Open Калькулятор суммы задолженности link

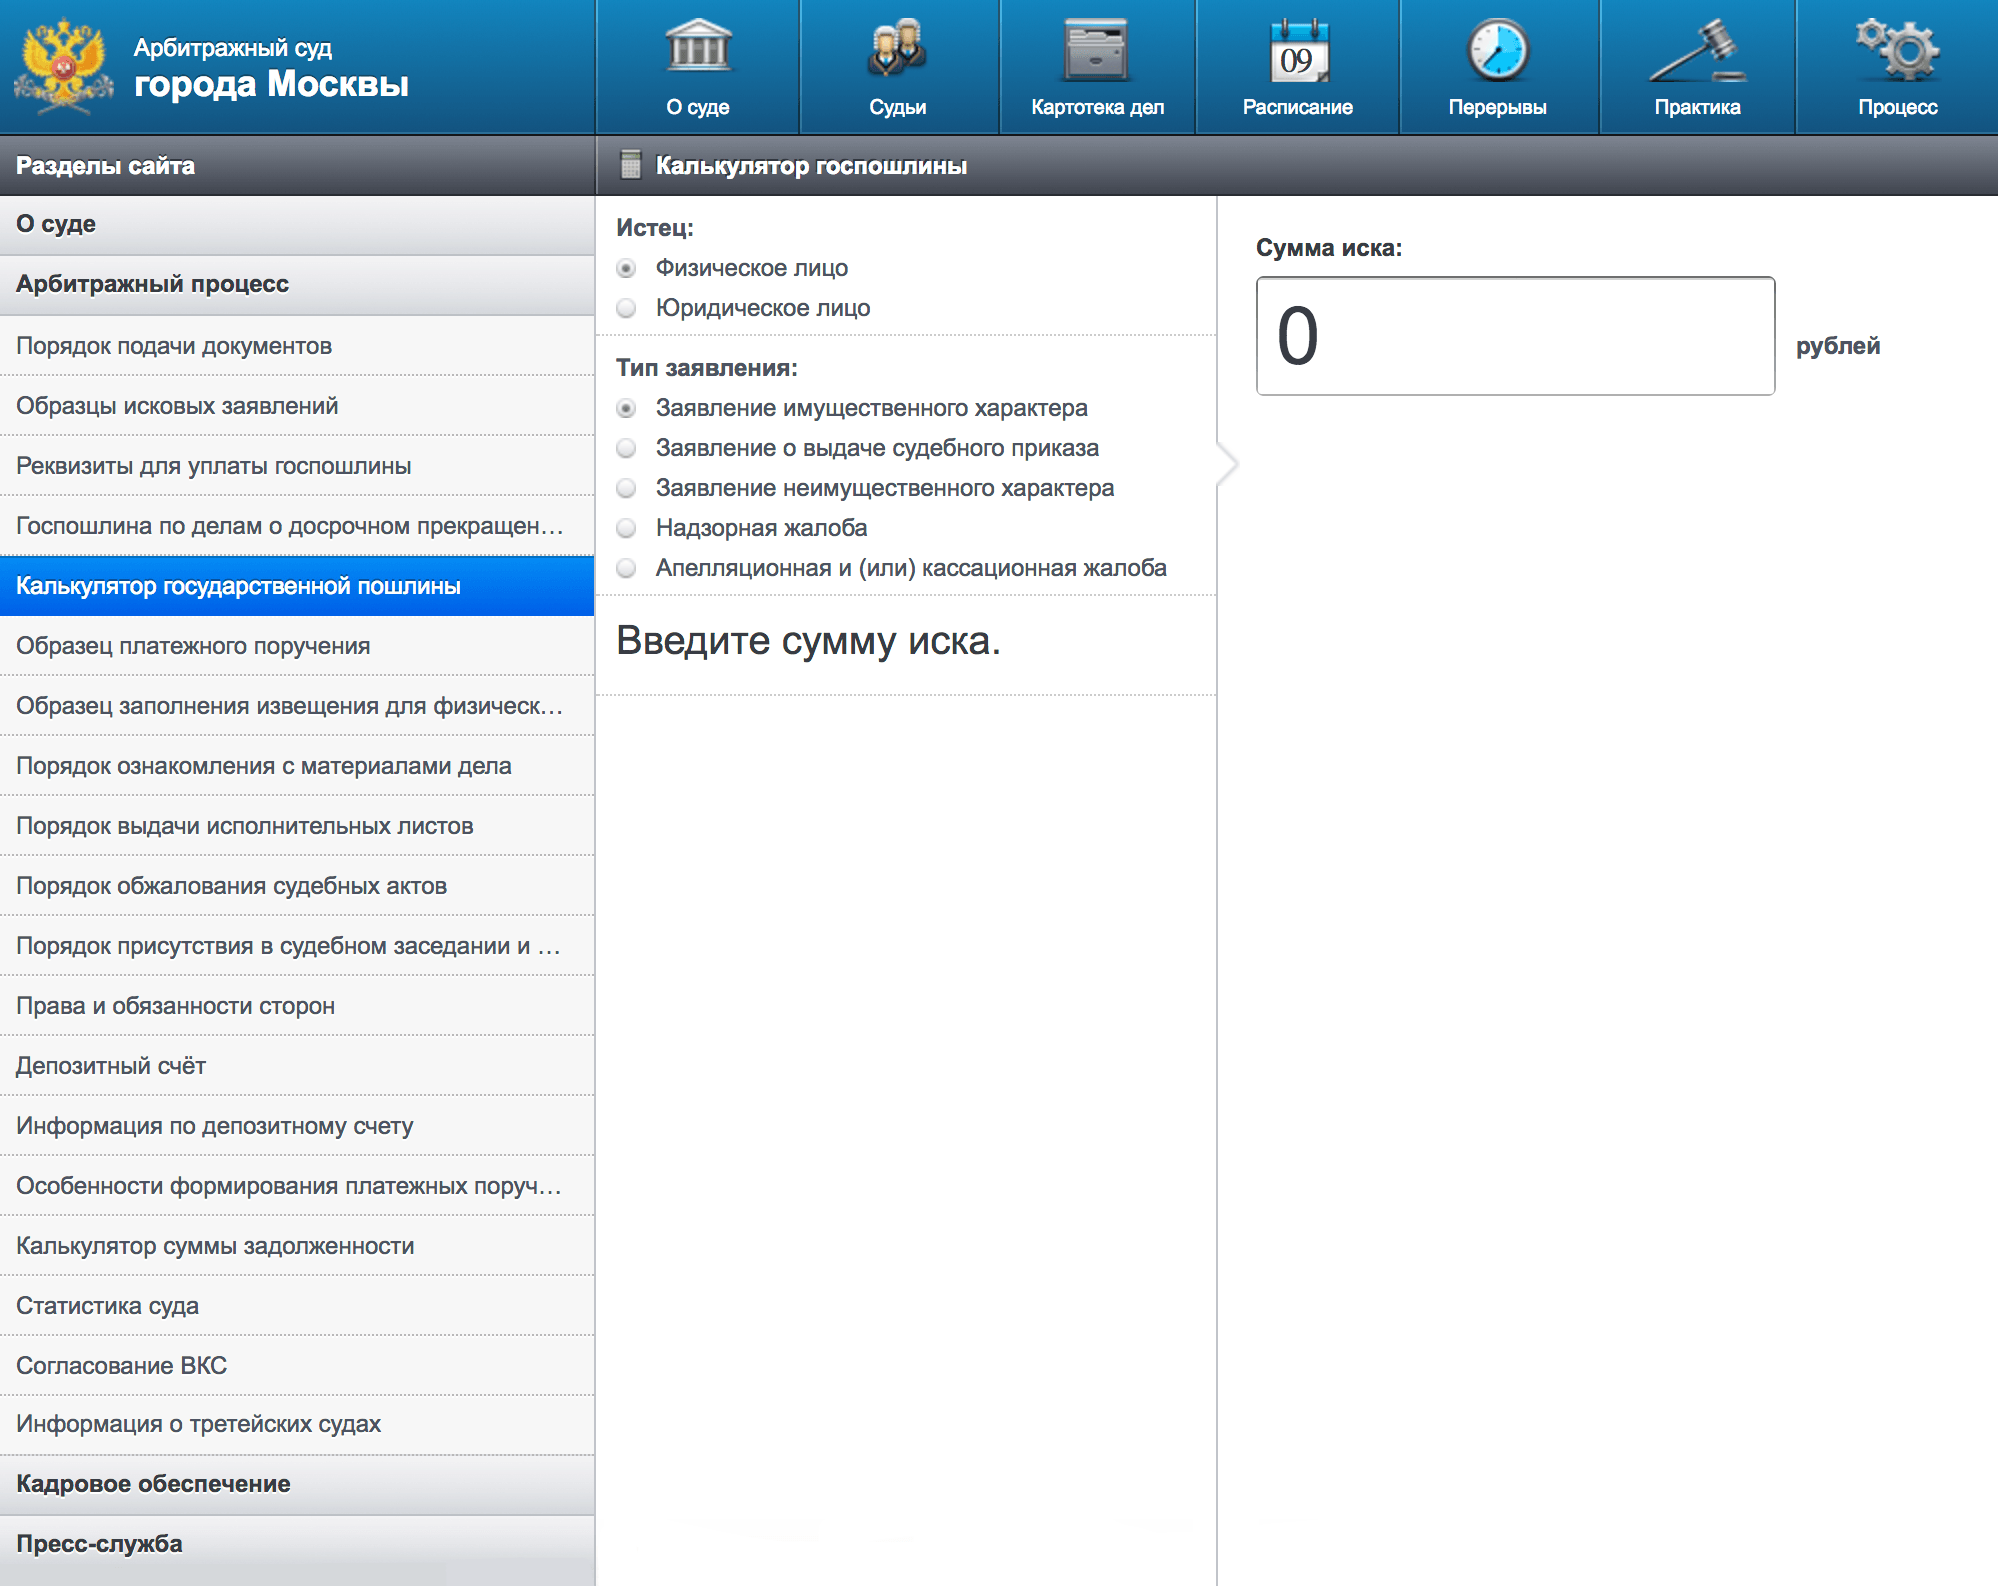pos(215,1246)
